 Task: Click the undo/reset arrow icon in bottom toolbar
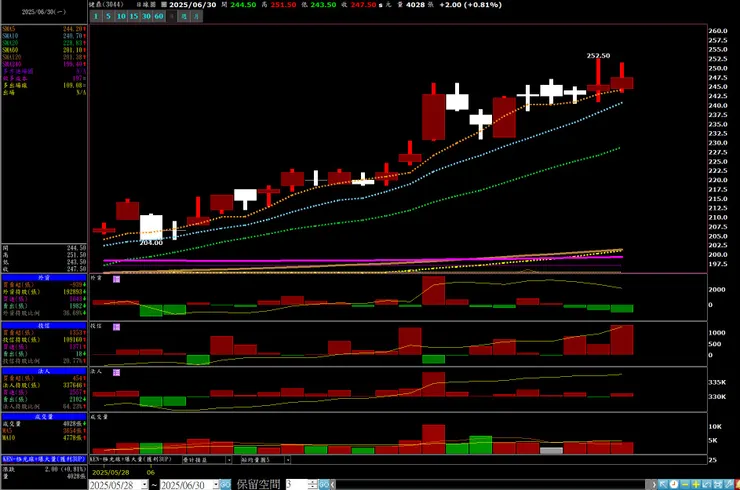click(x=706, y=484)
